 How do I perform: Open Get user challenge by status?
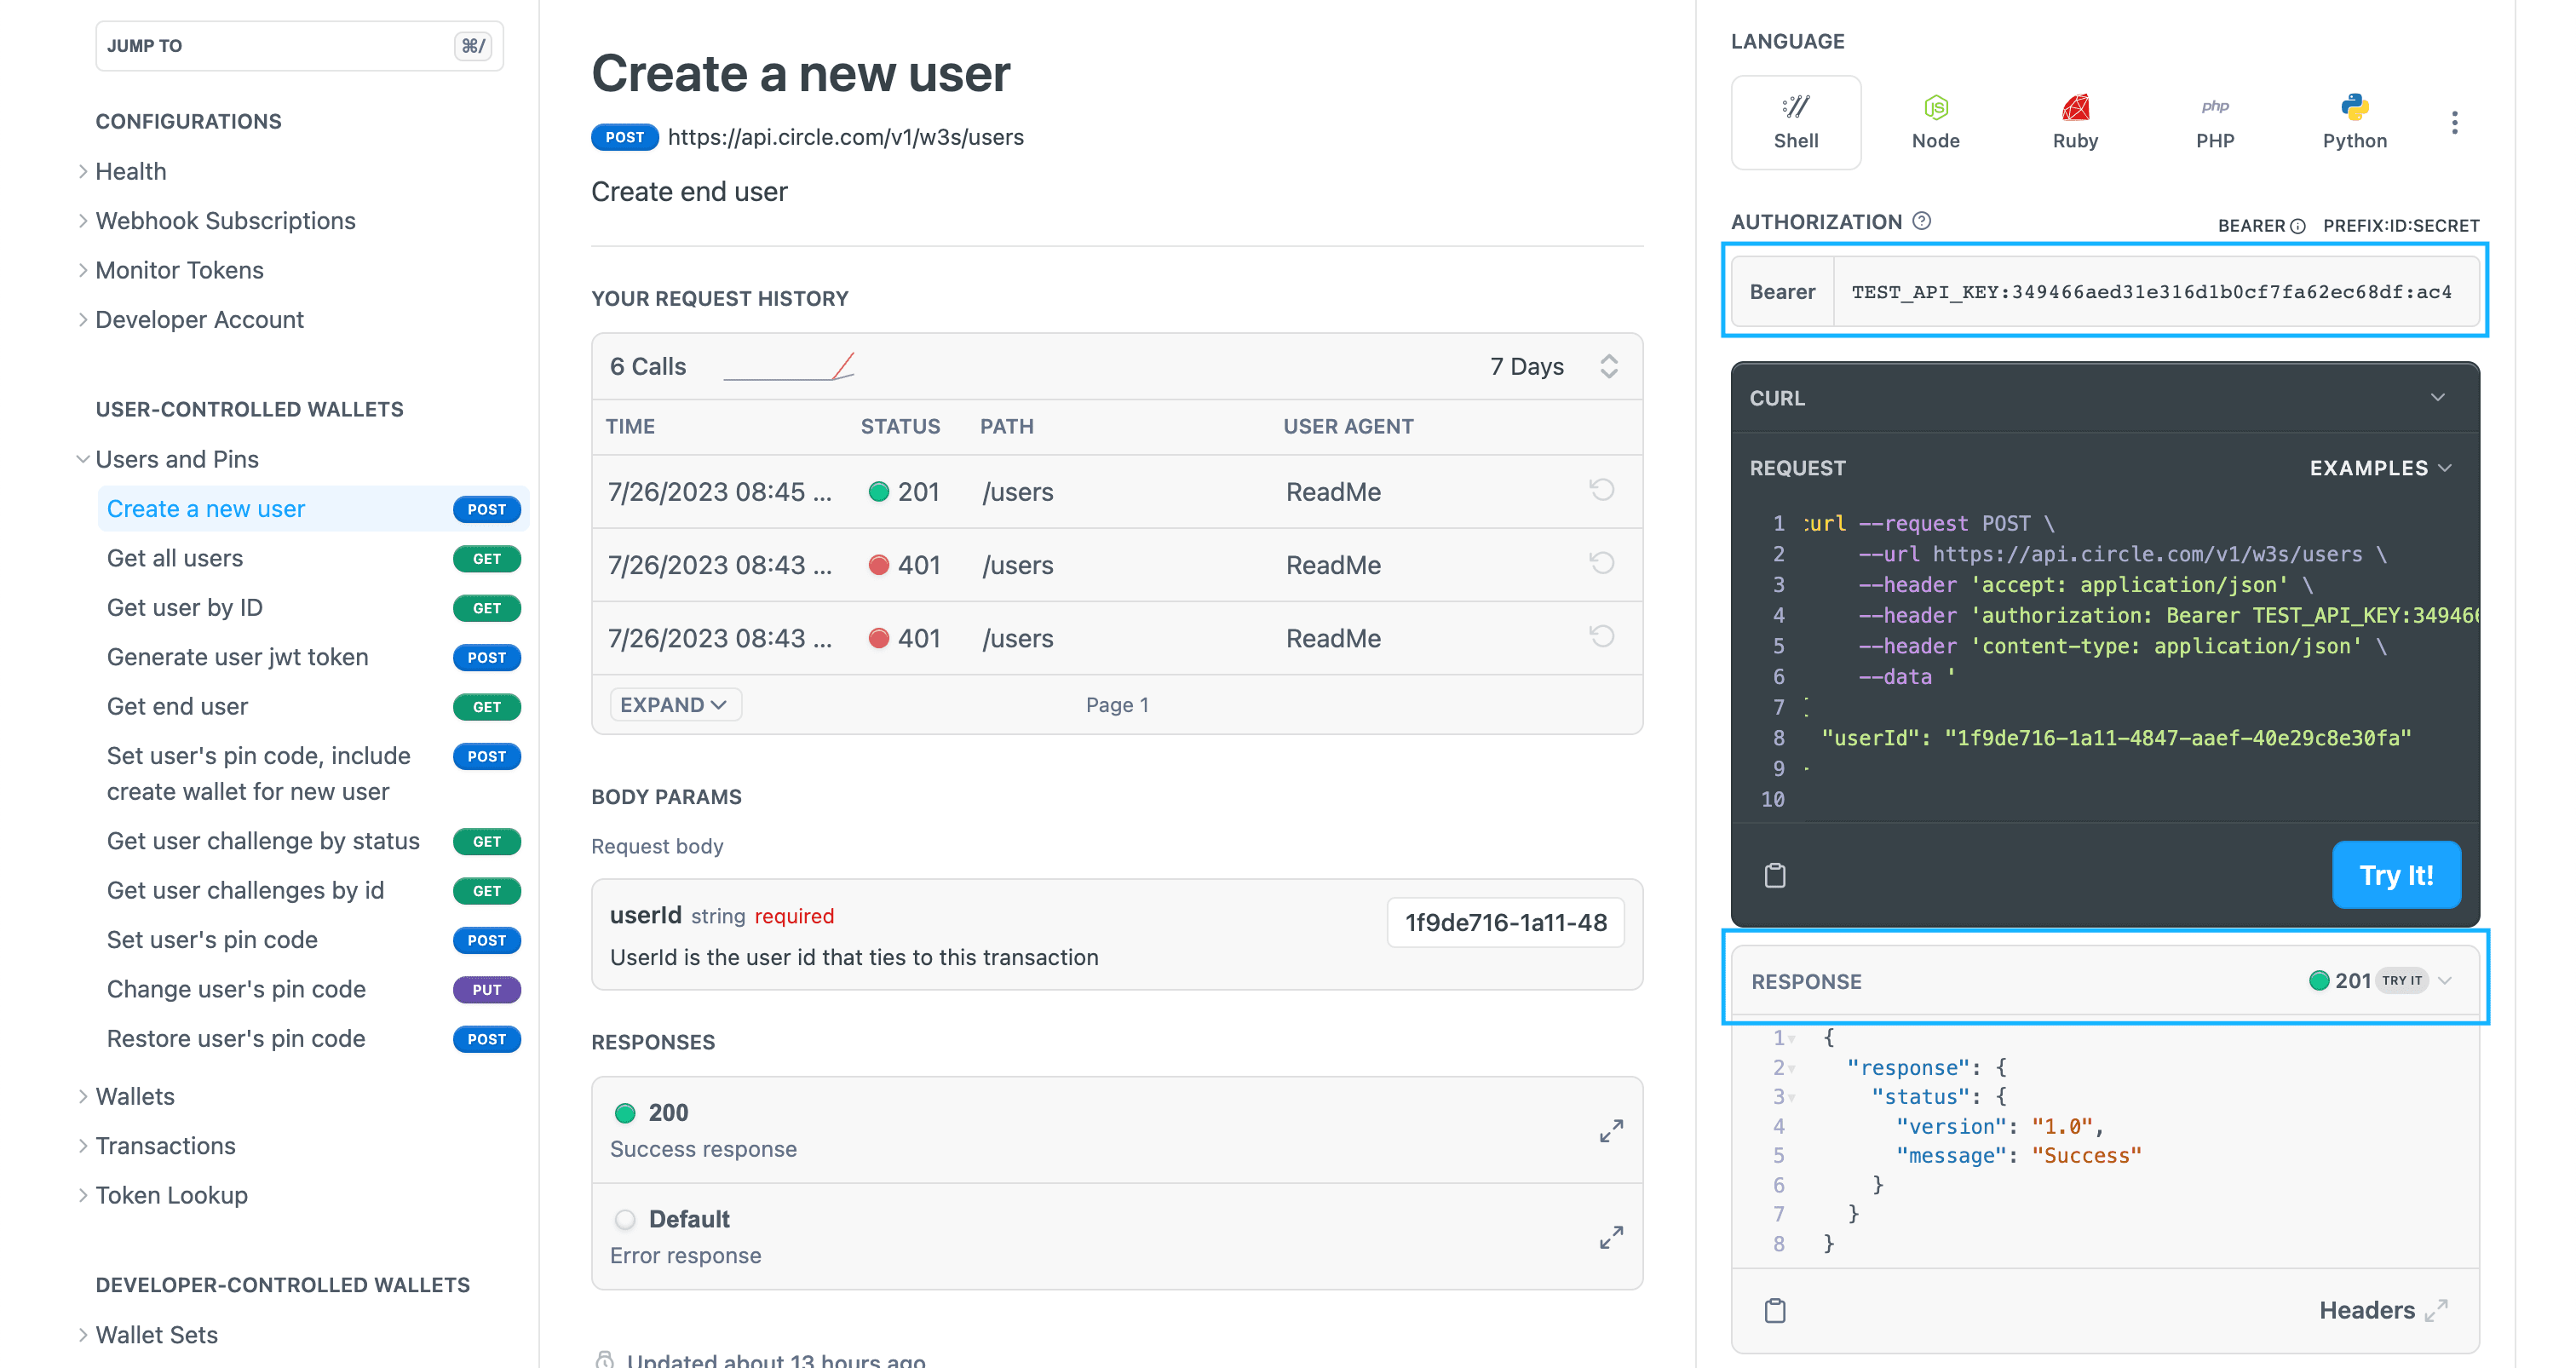point(314,841)
